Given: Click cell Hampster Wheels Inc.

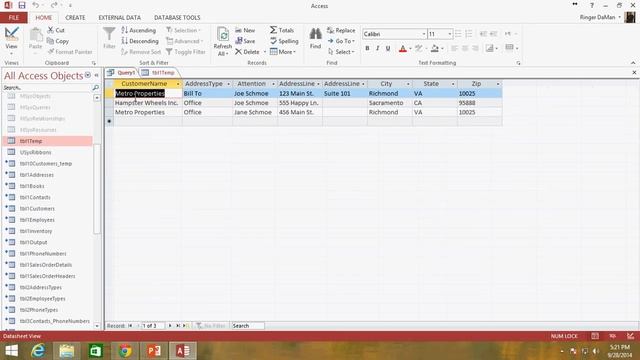Looking at the screenshot, I should coord(147,103).
